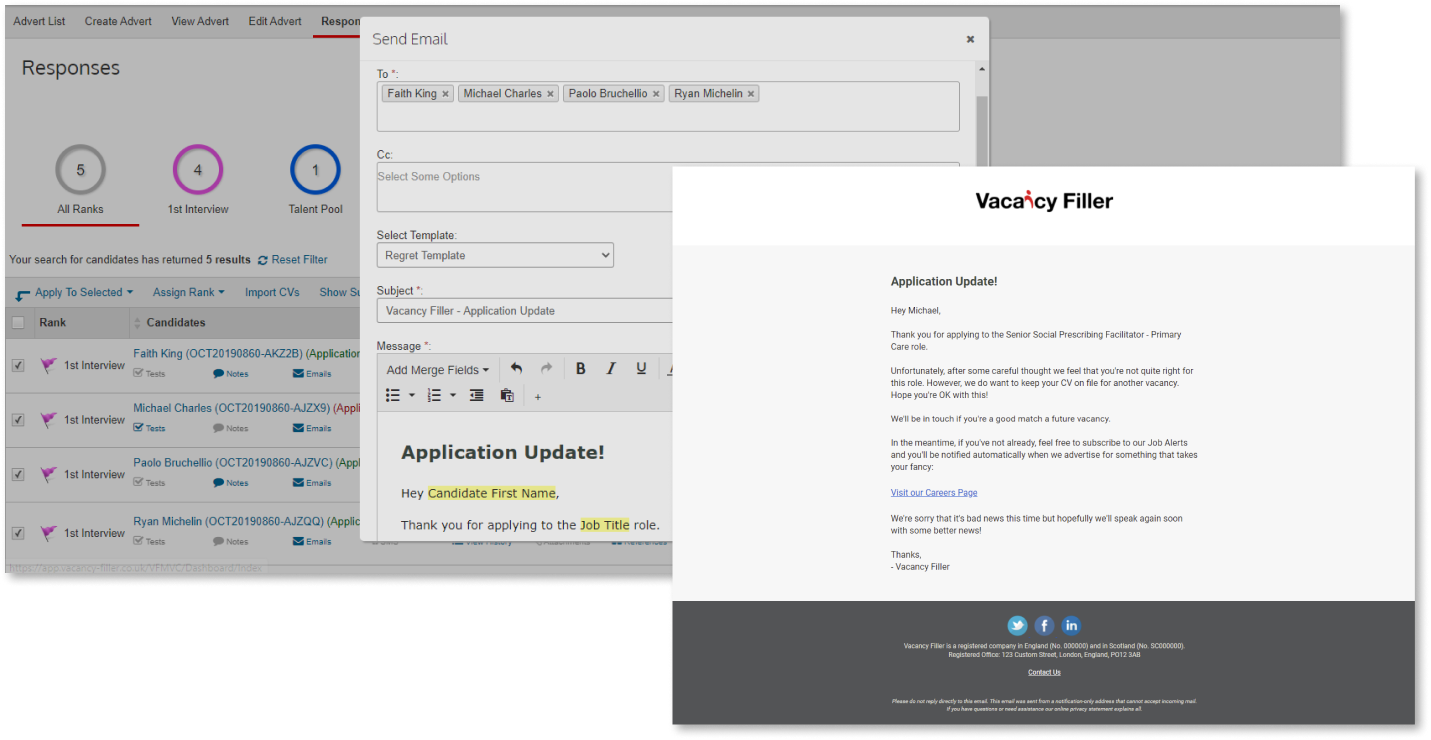Remove Paolo Bruchellio from recipients
Image resolution: width=1431 pixels, height=740 pixels.
pyautogui.click(x=656, y=94)
